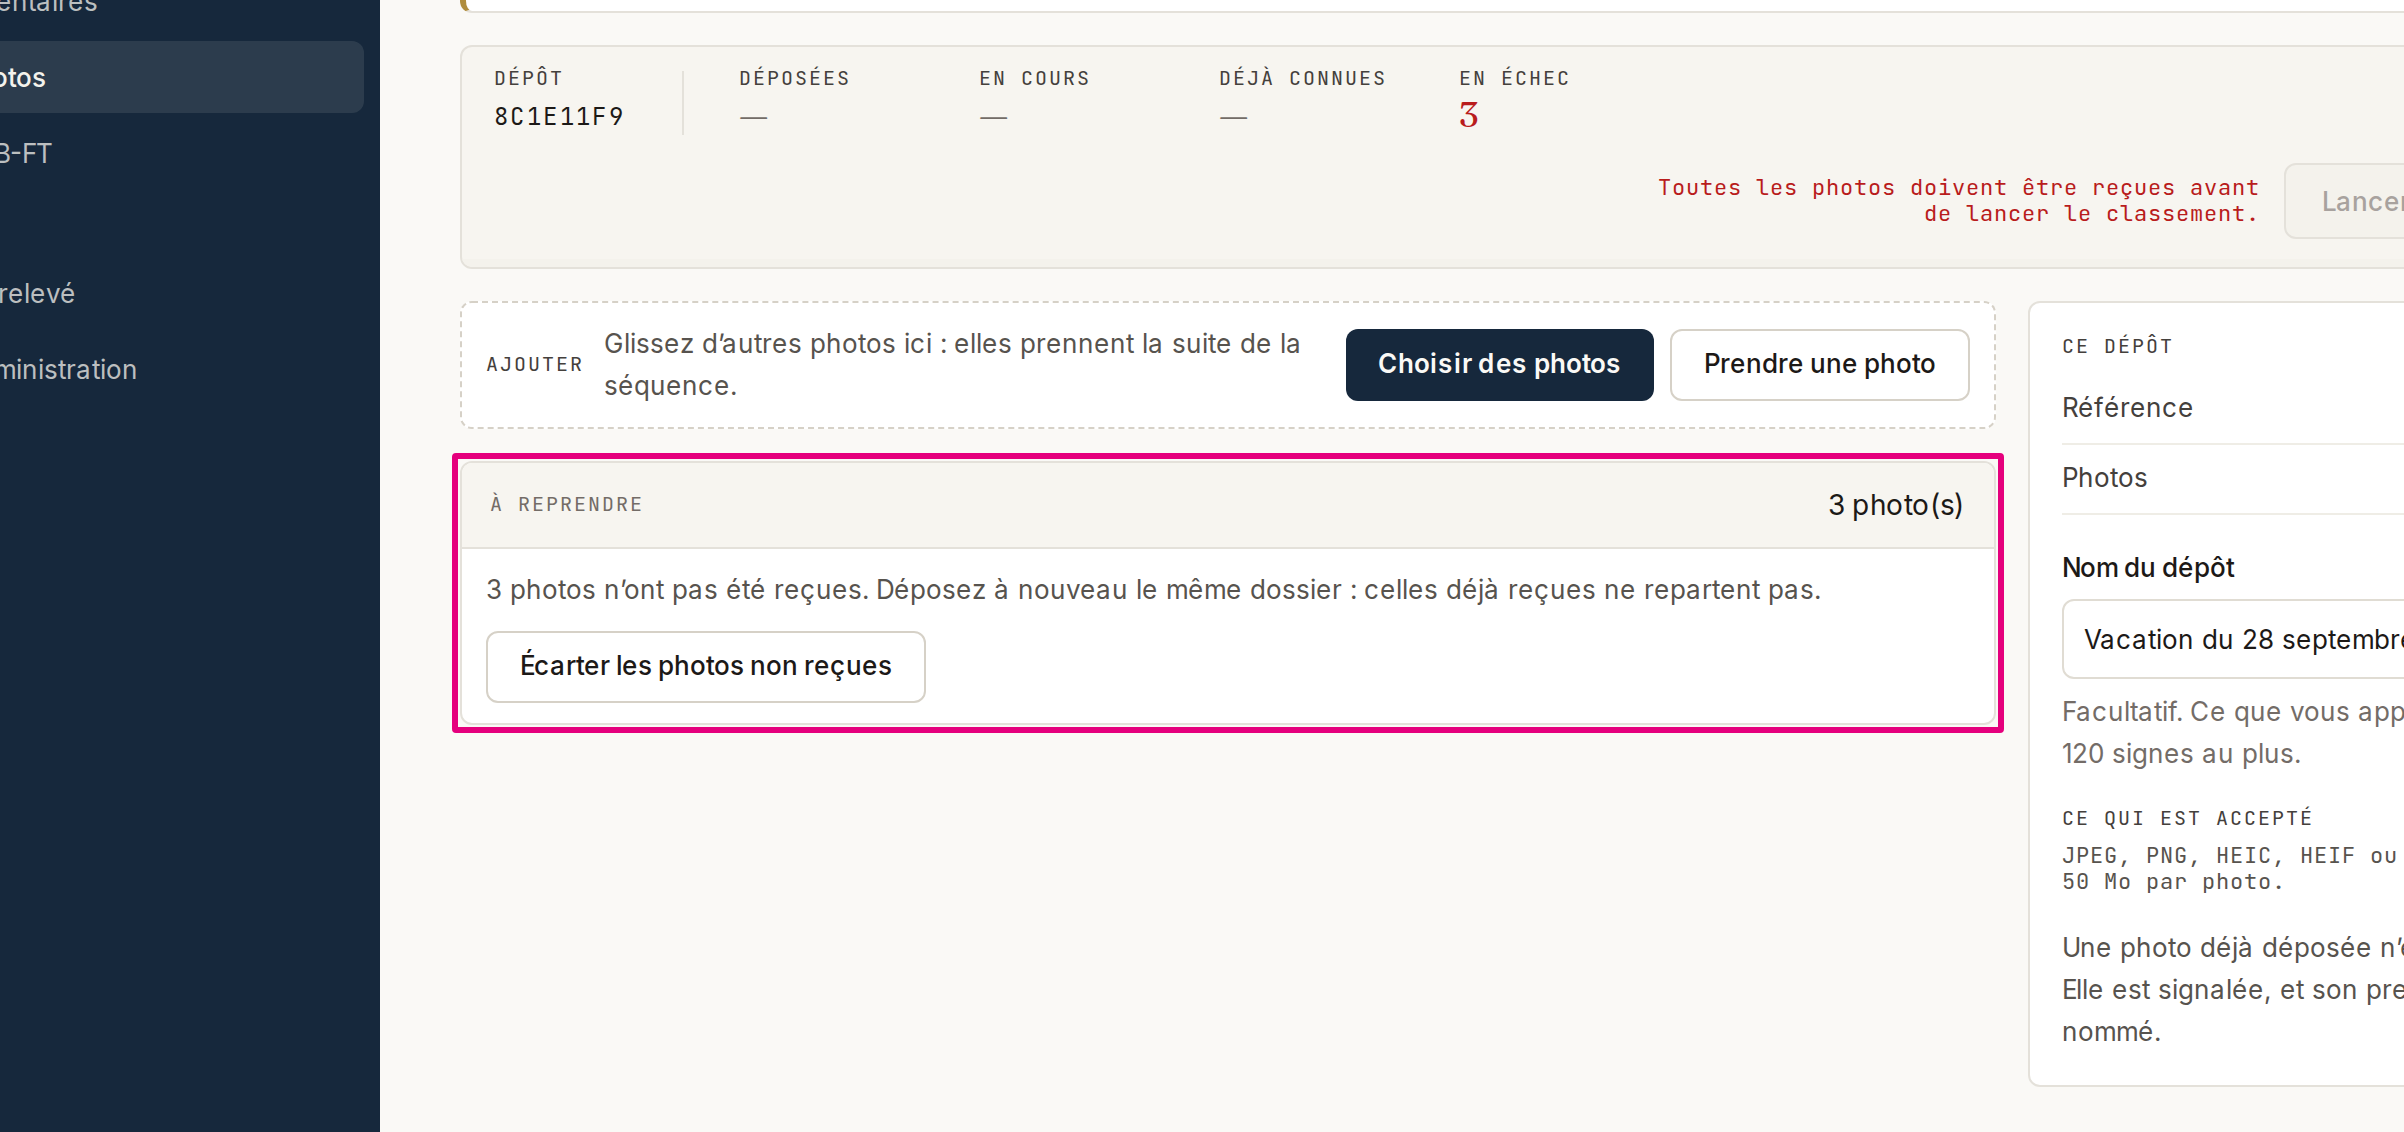Open the administration sidebar entry

[x=181, y=369]
